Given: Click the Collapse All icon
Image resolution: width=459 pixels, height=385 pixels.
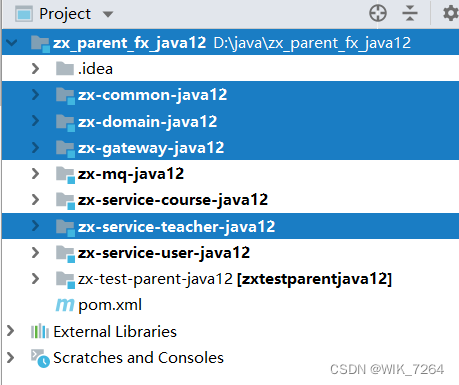Looking at the screenshot, I should point(410,13).
